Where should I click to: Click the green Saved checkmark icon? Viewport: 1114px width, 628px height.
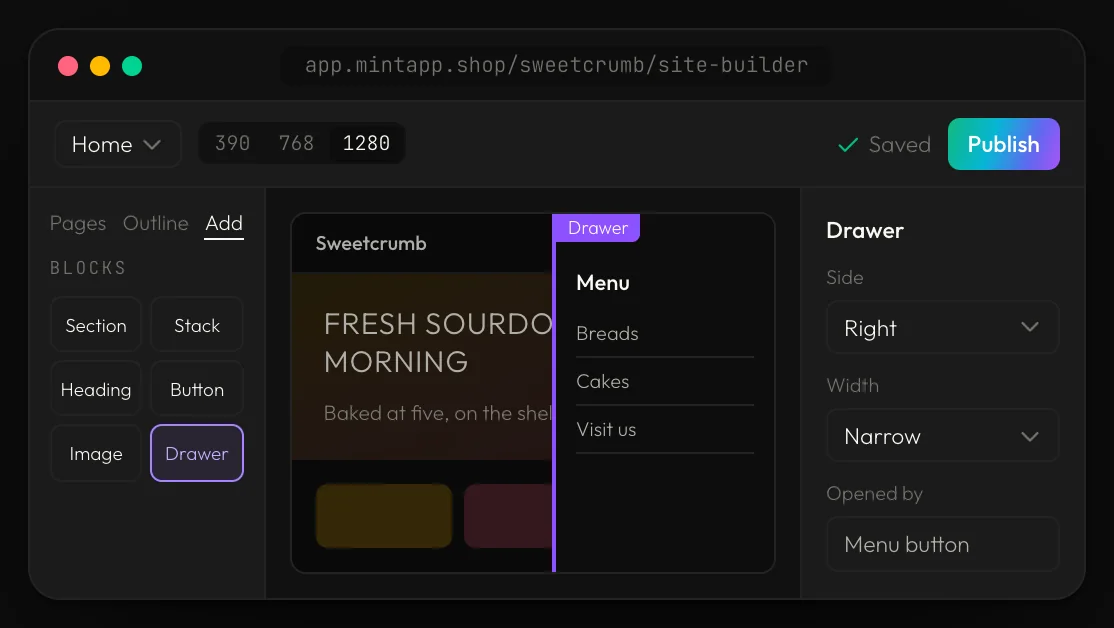848,145
